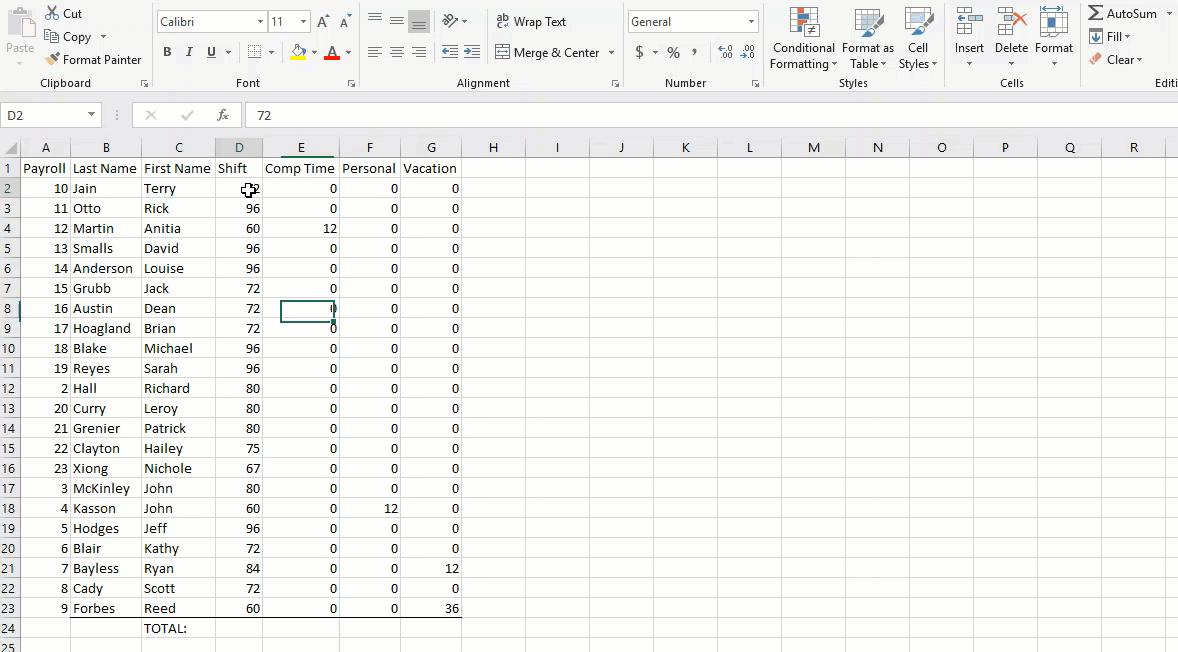Toggle italic formatting
This screenshot has height=652, width=1178.
pos(189,52)
